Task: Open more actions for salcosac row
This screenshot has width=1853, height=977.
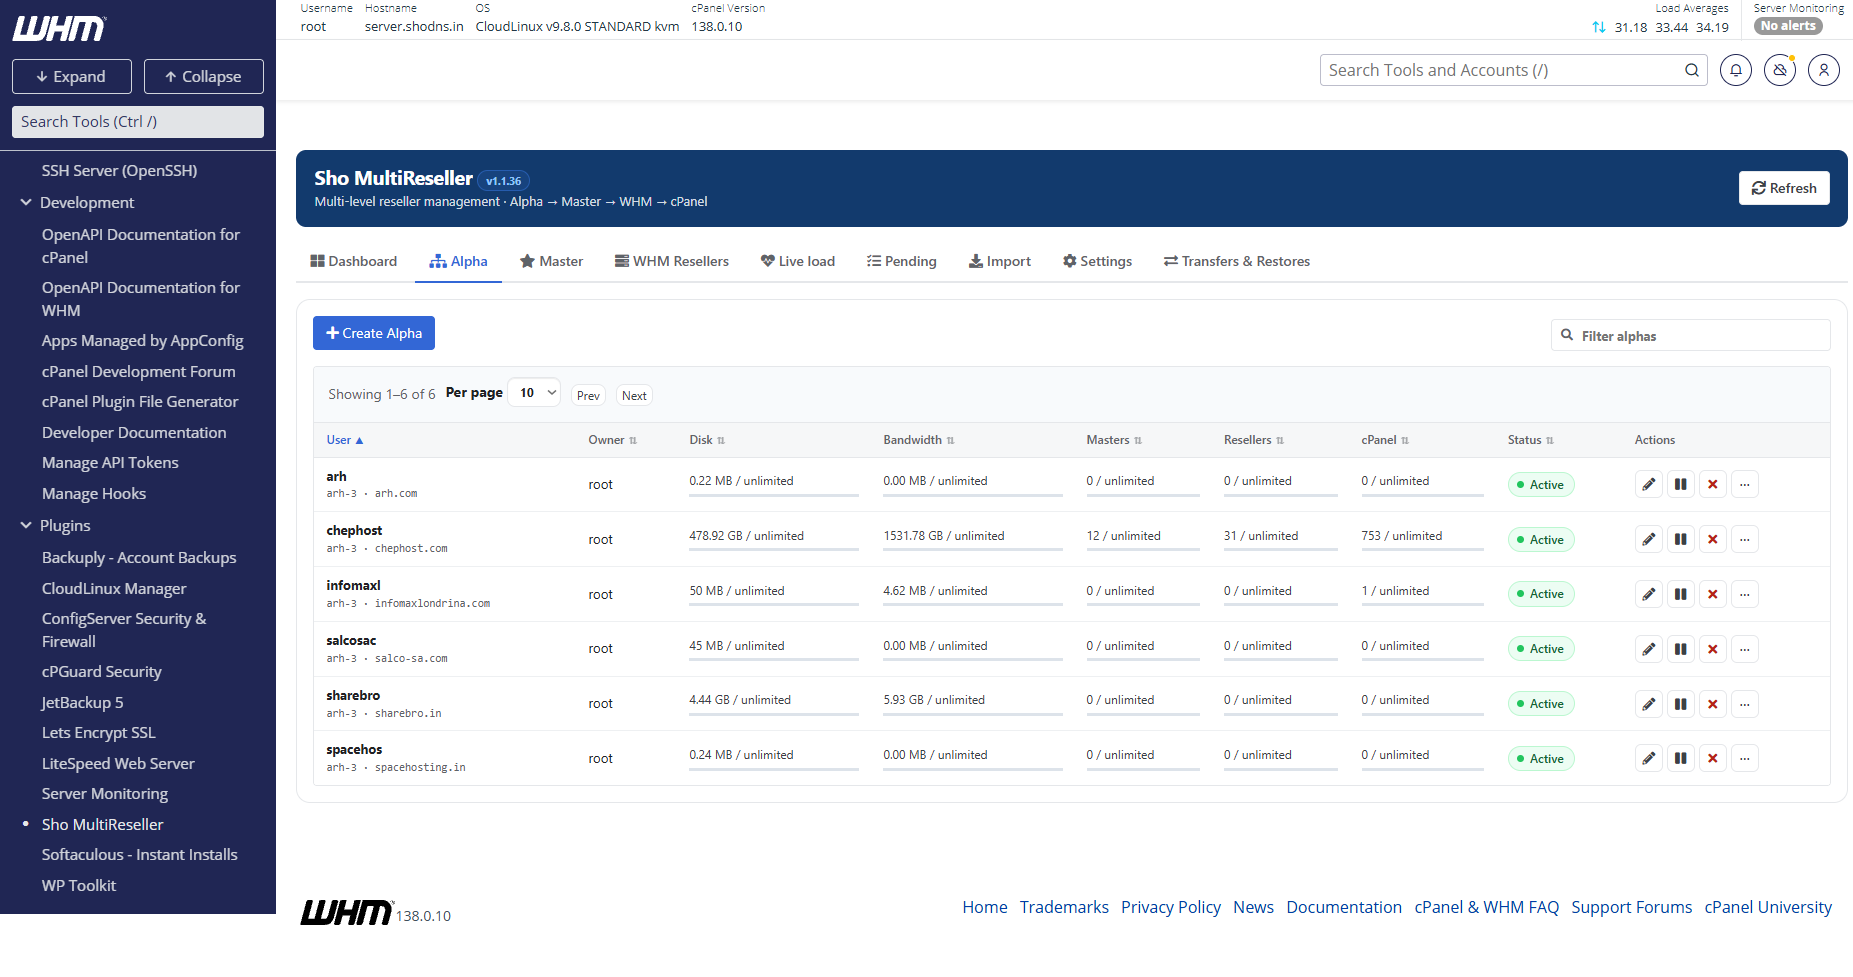Action: (x=1745, y=649)
